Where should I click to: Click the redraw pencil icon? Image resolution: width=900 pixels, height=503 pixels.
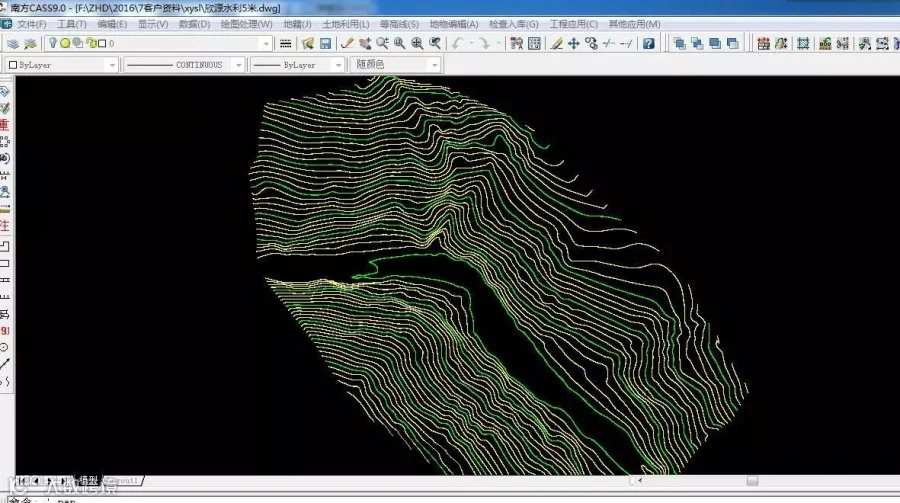(347, 44)
